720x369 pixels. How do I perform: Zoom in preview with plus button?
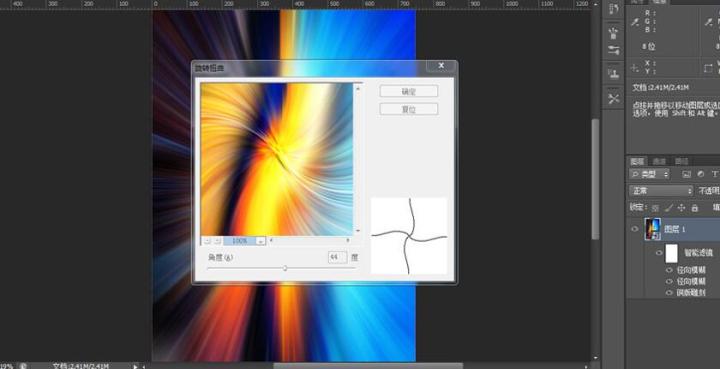(217, 240)
